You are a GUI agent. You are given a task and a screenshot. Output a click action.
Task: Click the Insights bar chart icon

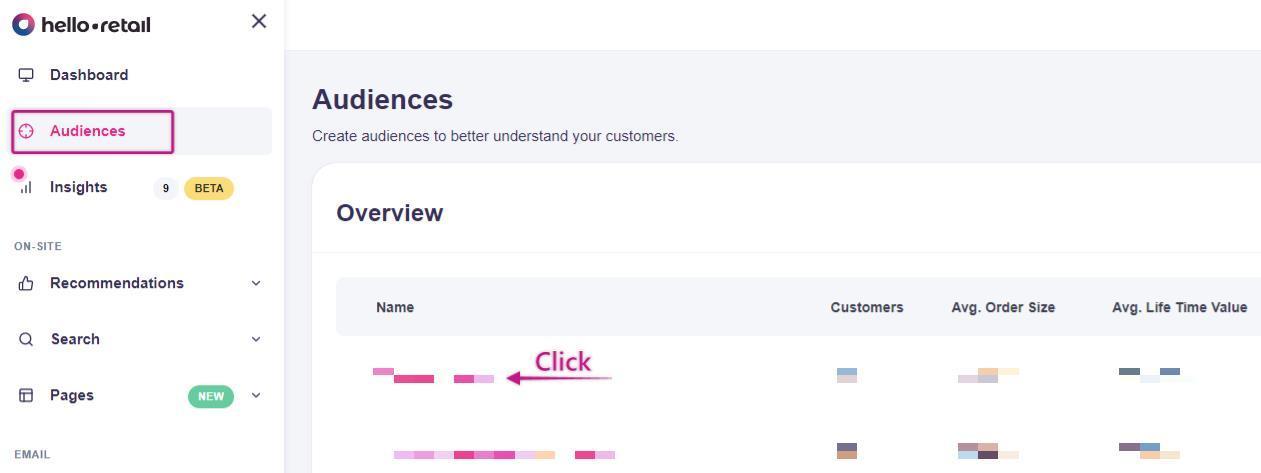point(26,187)
